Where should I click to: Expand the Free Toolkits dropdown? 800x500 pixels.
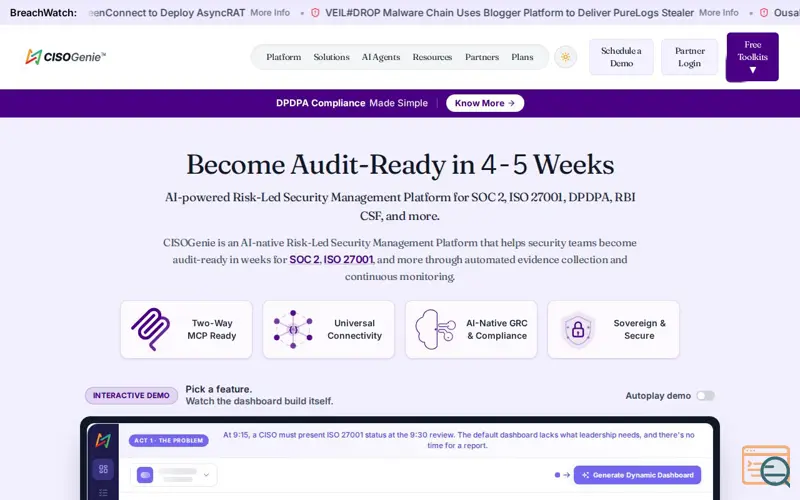click(x=752, y=57)
